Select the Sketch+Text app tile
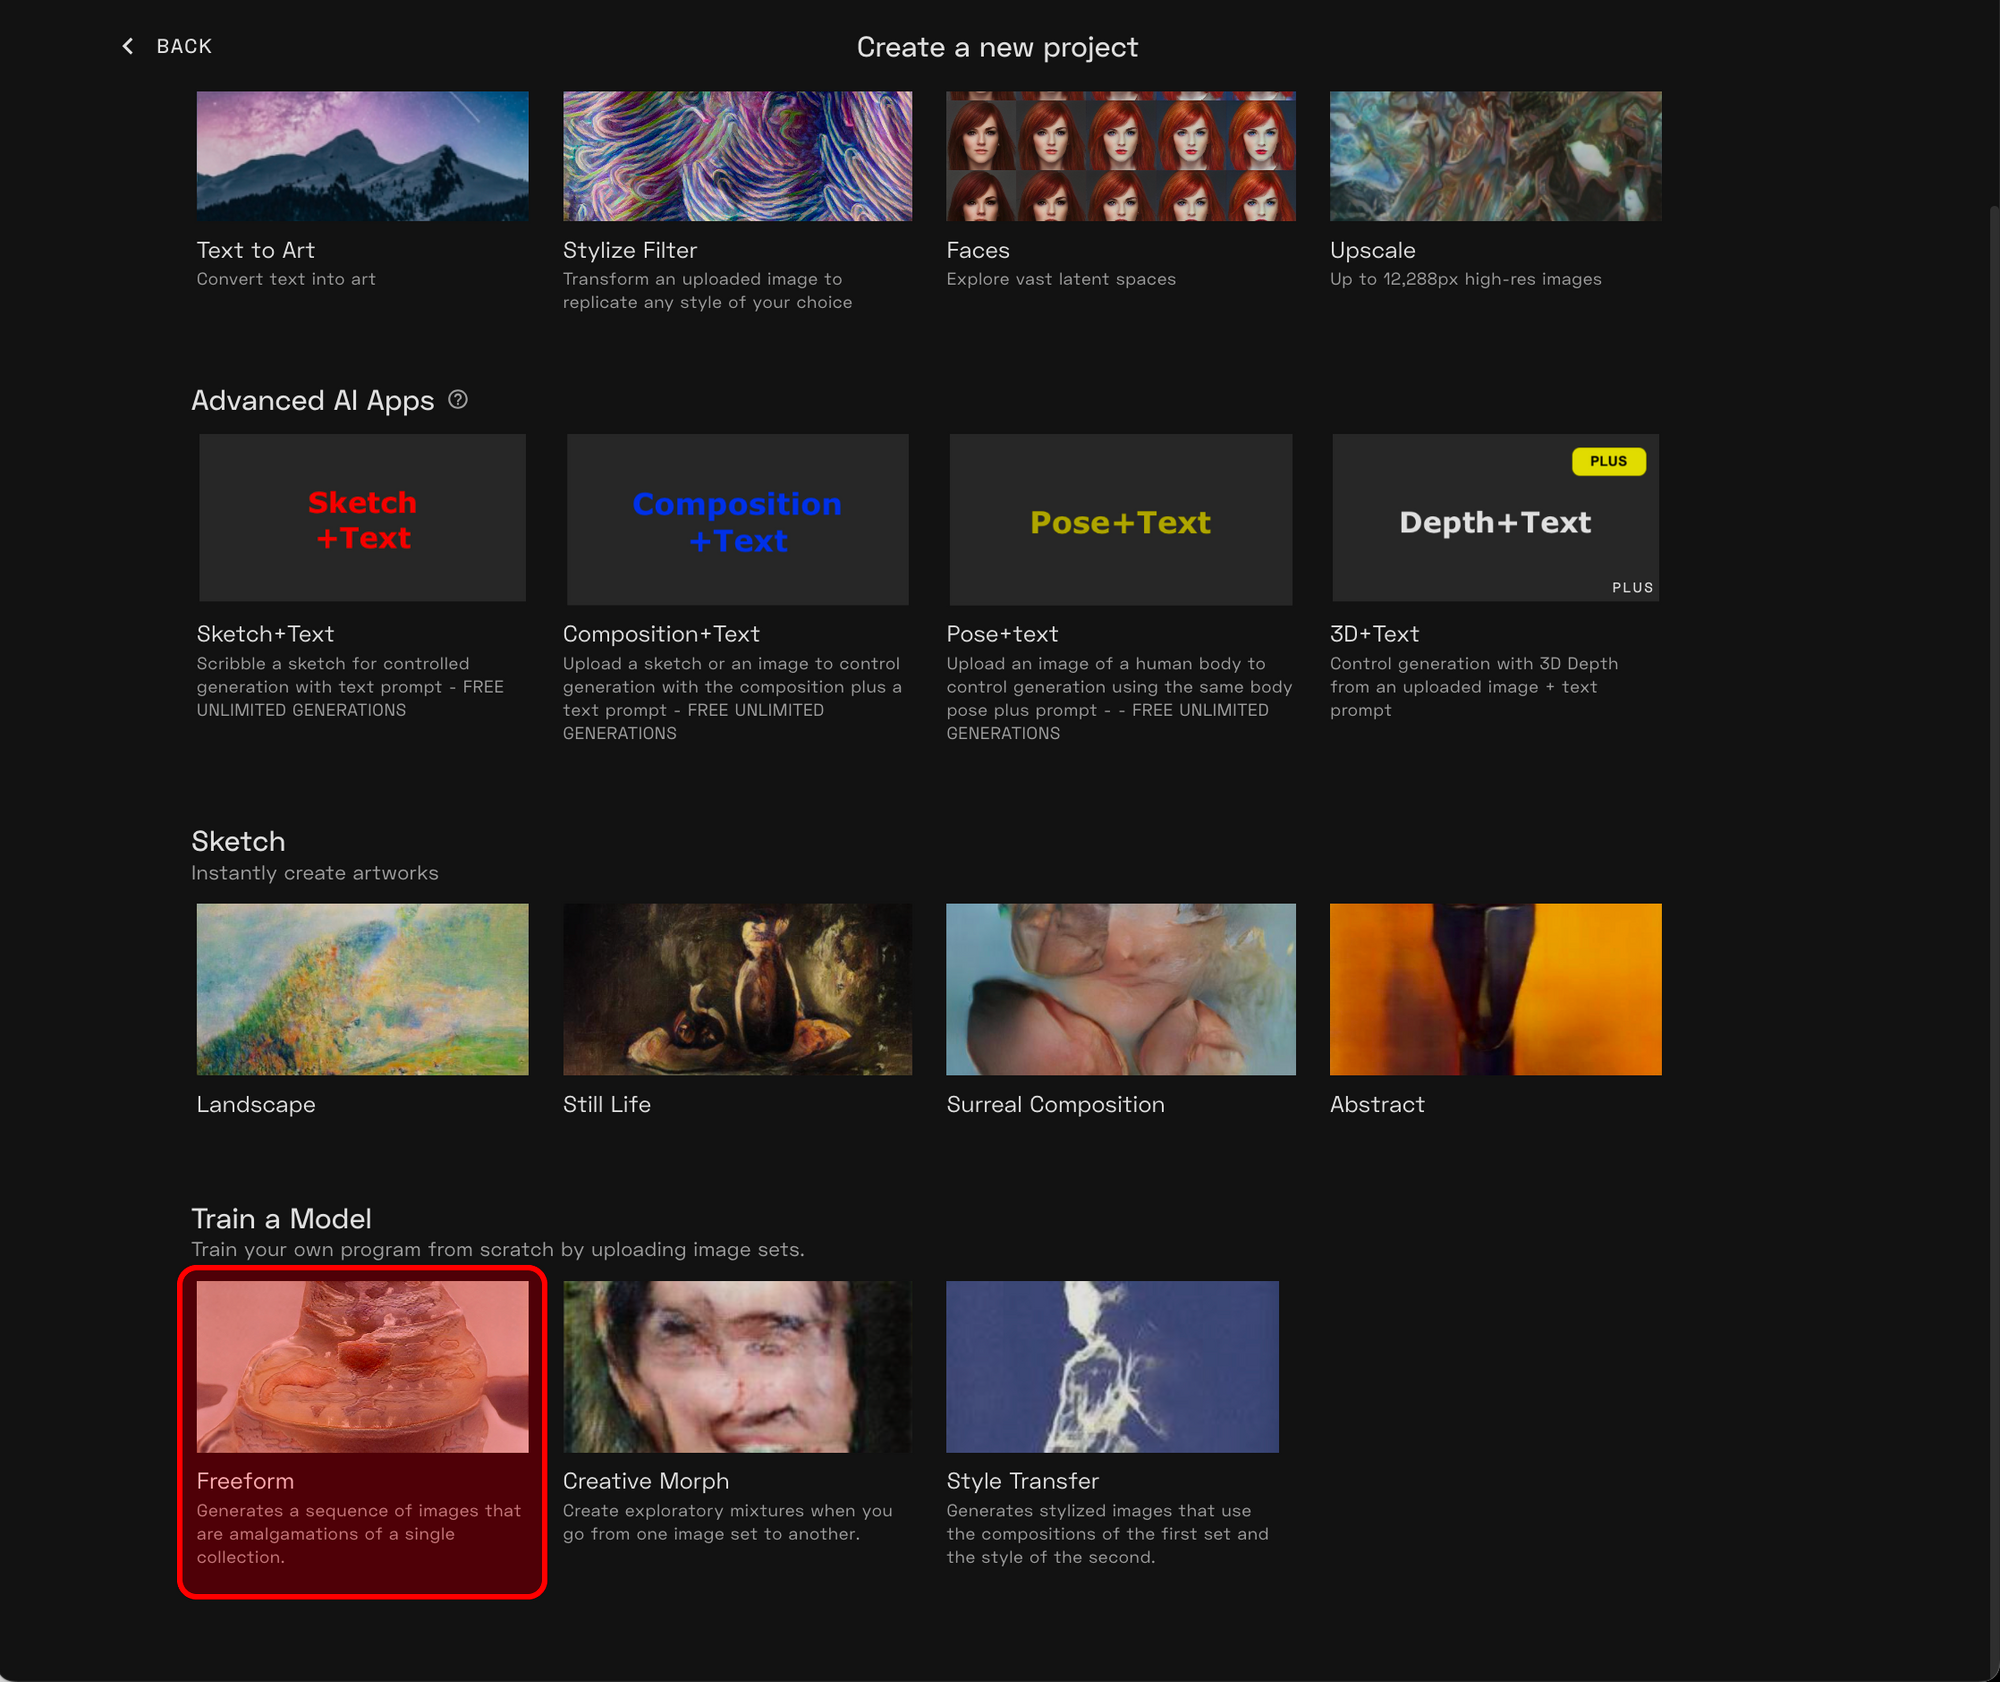2000x1682 pixels. tap(362, 518)
